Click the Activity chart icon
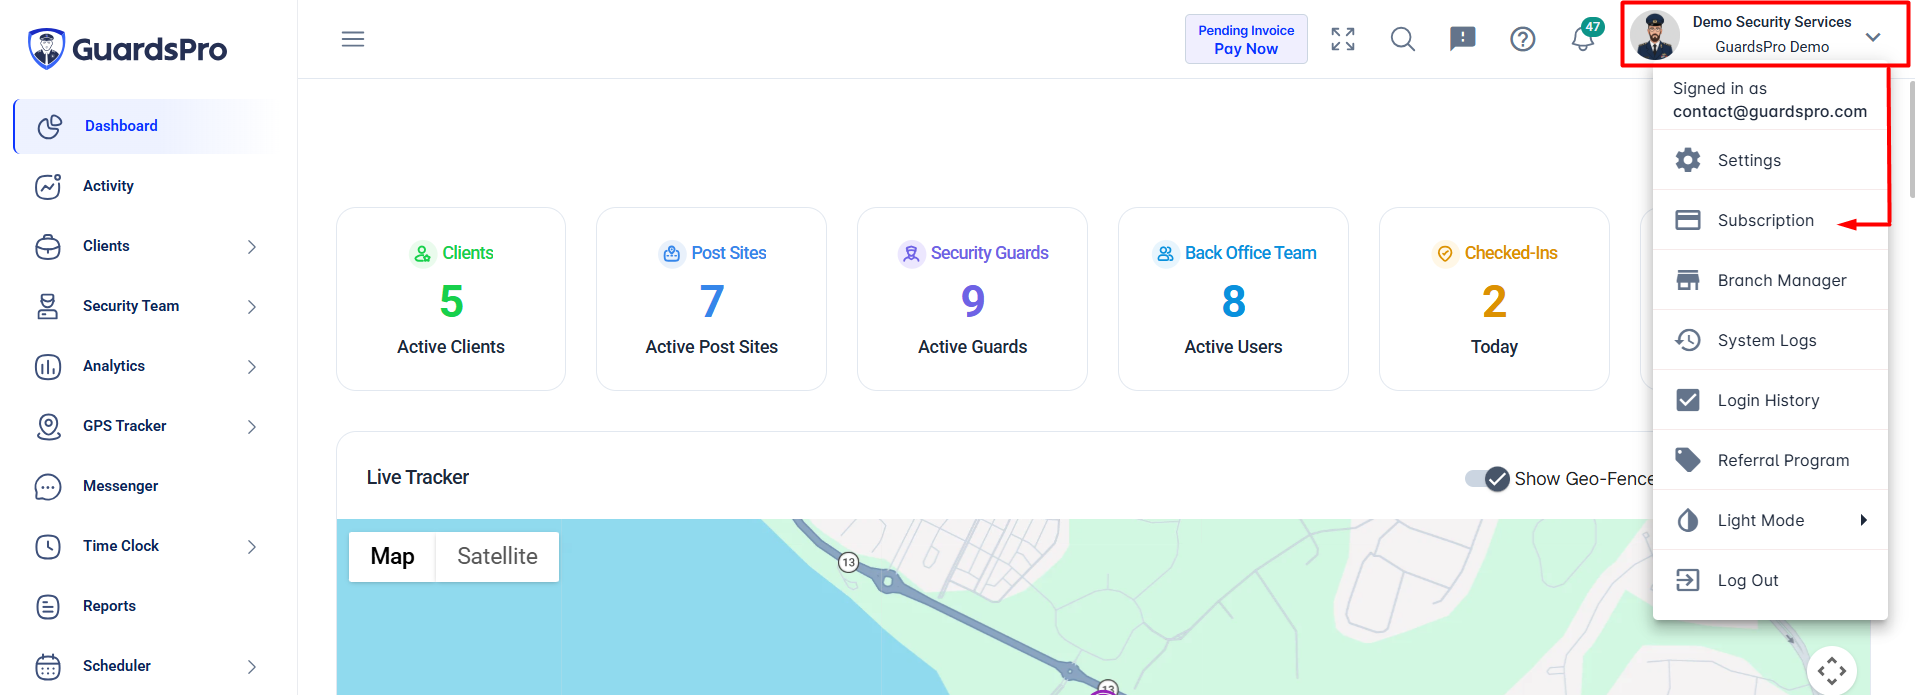1915x695 pixels. click(x=48, y=186)
